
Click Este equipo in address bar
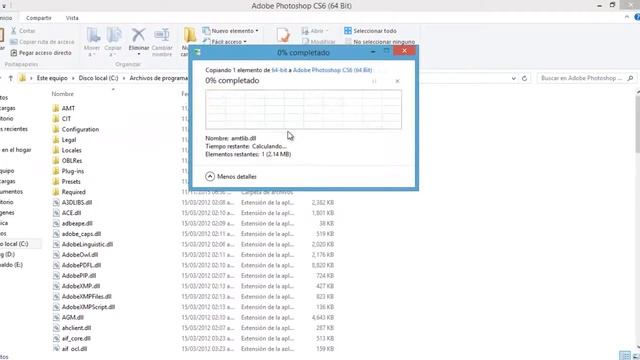coord(52,78)
